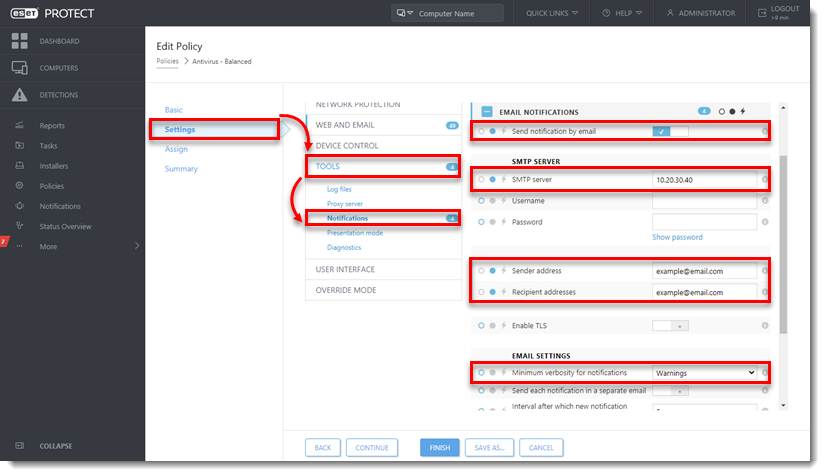
Task: Click lightning icon in Email Notifications header
Action: [742, 111]
